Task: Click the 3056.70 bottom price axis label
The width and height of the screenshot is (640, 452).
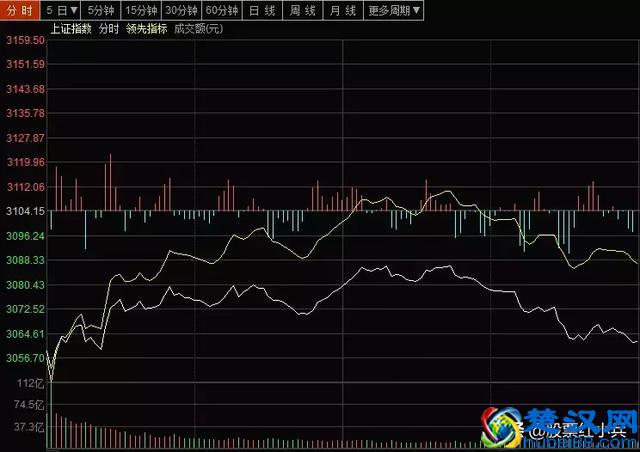Action: pyautogui.click(x=24, y=358)
